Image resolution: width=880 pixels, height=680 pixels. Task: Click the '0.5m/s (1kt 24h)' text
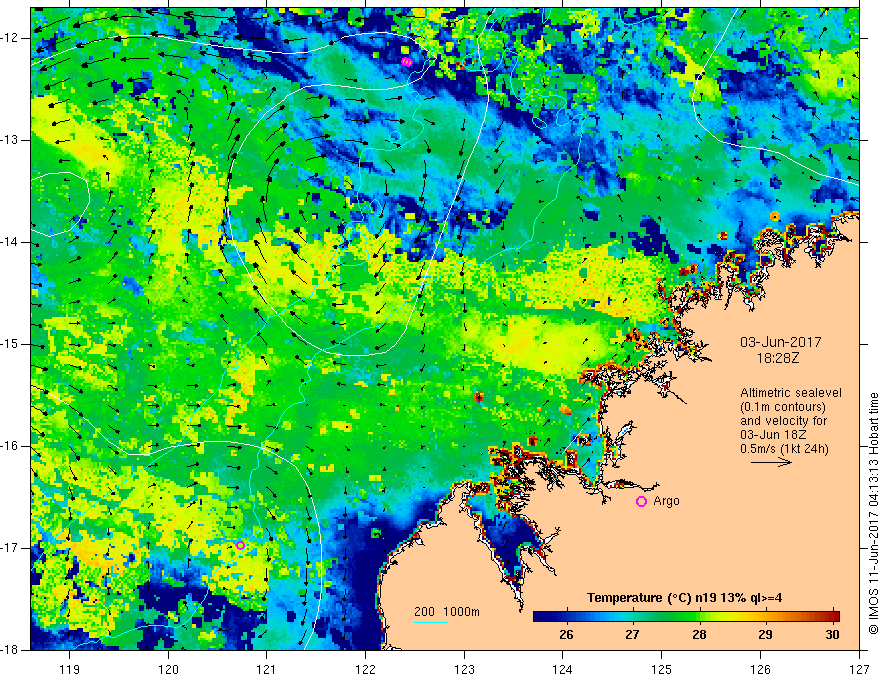(784, 449)
